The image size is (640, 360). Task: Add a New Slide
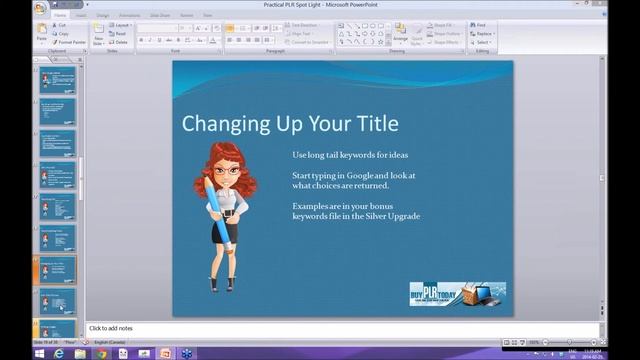click(x=98, y=34)
